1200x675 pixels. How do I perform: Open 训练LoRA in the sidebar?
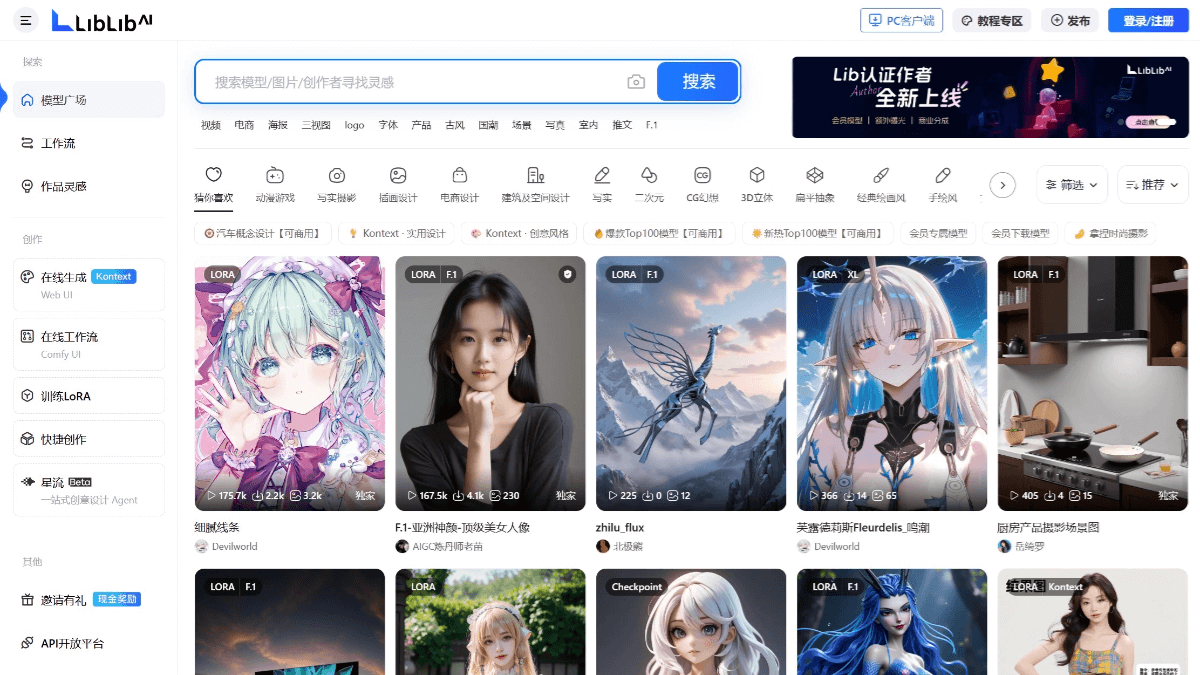89,396
